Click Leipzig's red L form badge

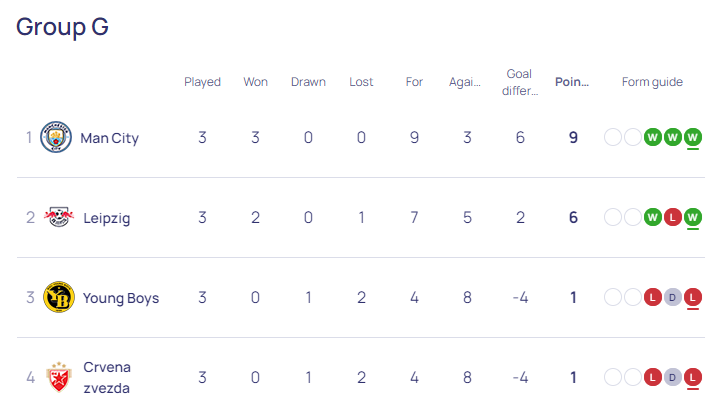click(x=673, y=217)
